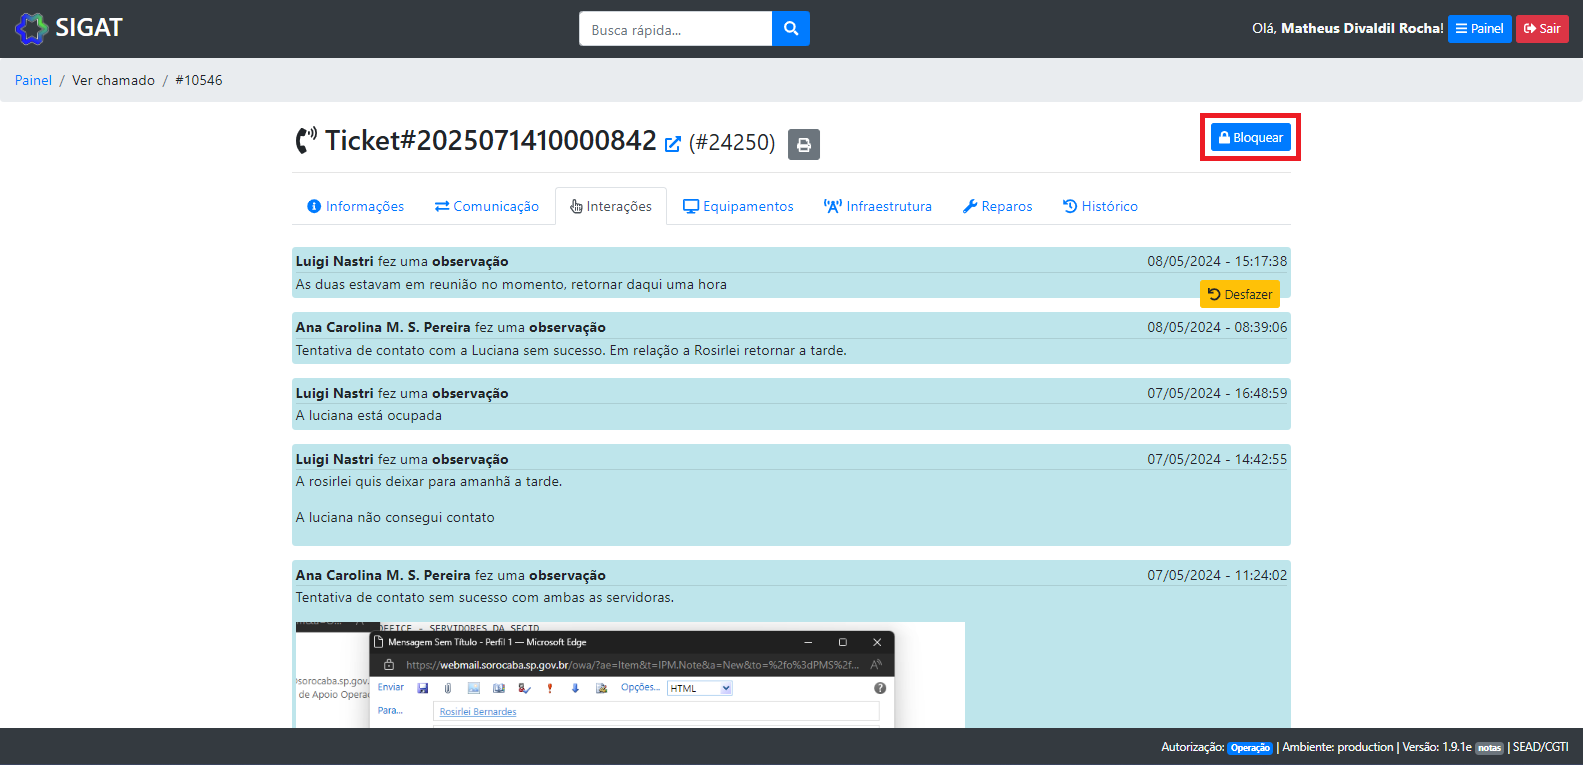Image resolution: width=1583 pixels, height=765 pixels.
Task: Log out with the Sair button
Action: click(x=1541, y=29)
